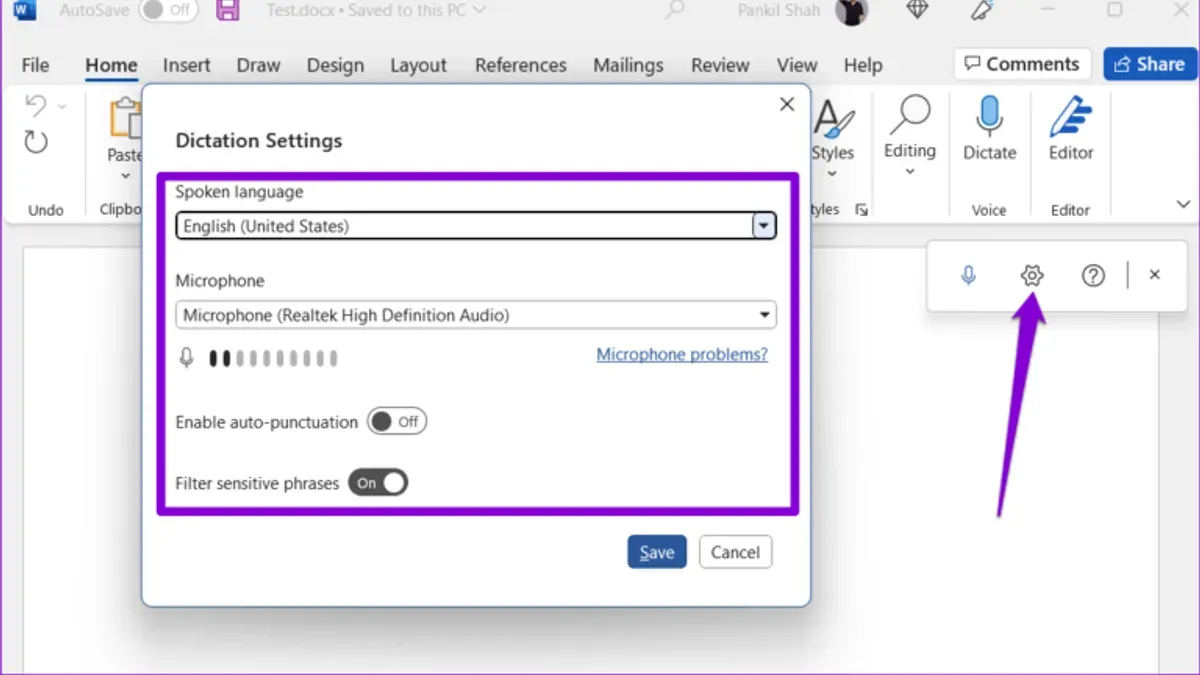Open Spoken language dropdown arrow

pos(764,226)
